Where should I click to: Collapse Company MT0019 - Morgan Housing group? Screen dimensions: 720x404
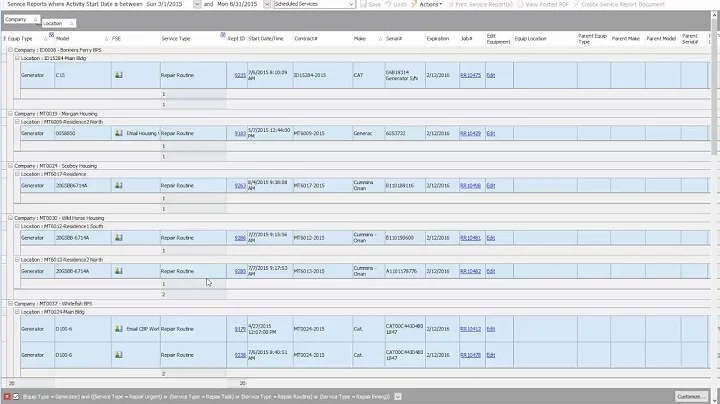(x=11, y=113)
